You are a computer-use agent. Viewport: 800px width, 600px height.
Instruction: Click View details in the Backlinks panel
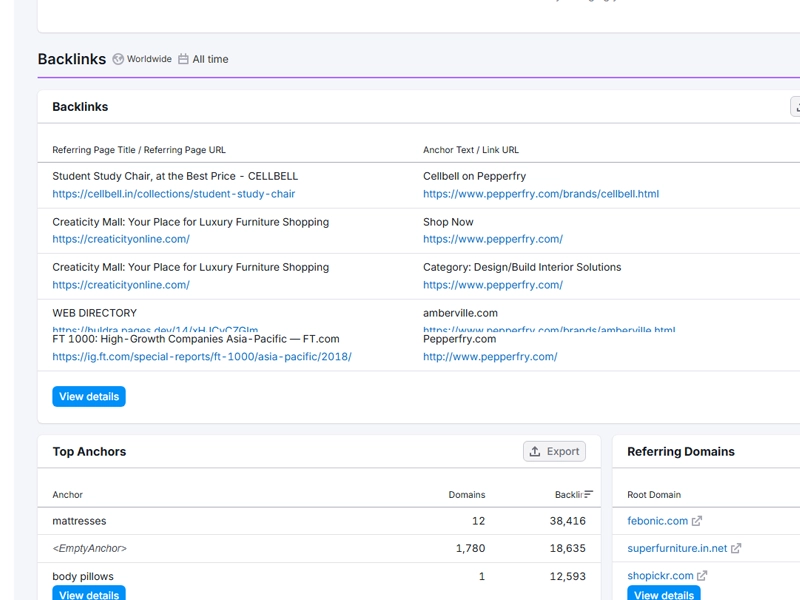click(86, 397)
